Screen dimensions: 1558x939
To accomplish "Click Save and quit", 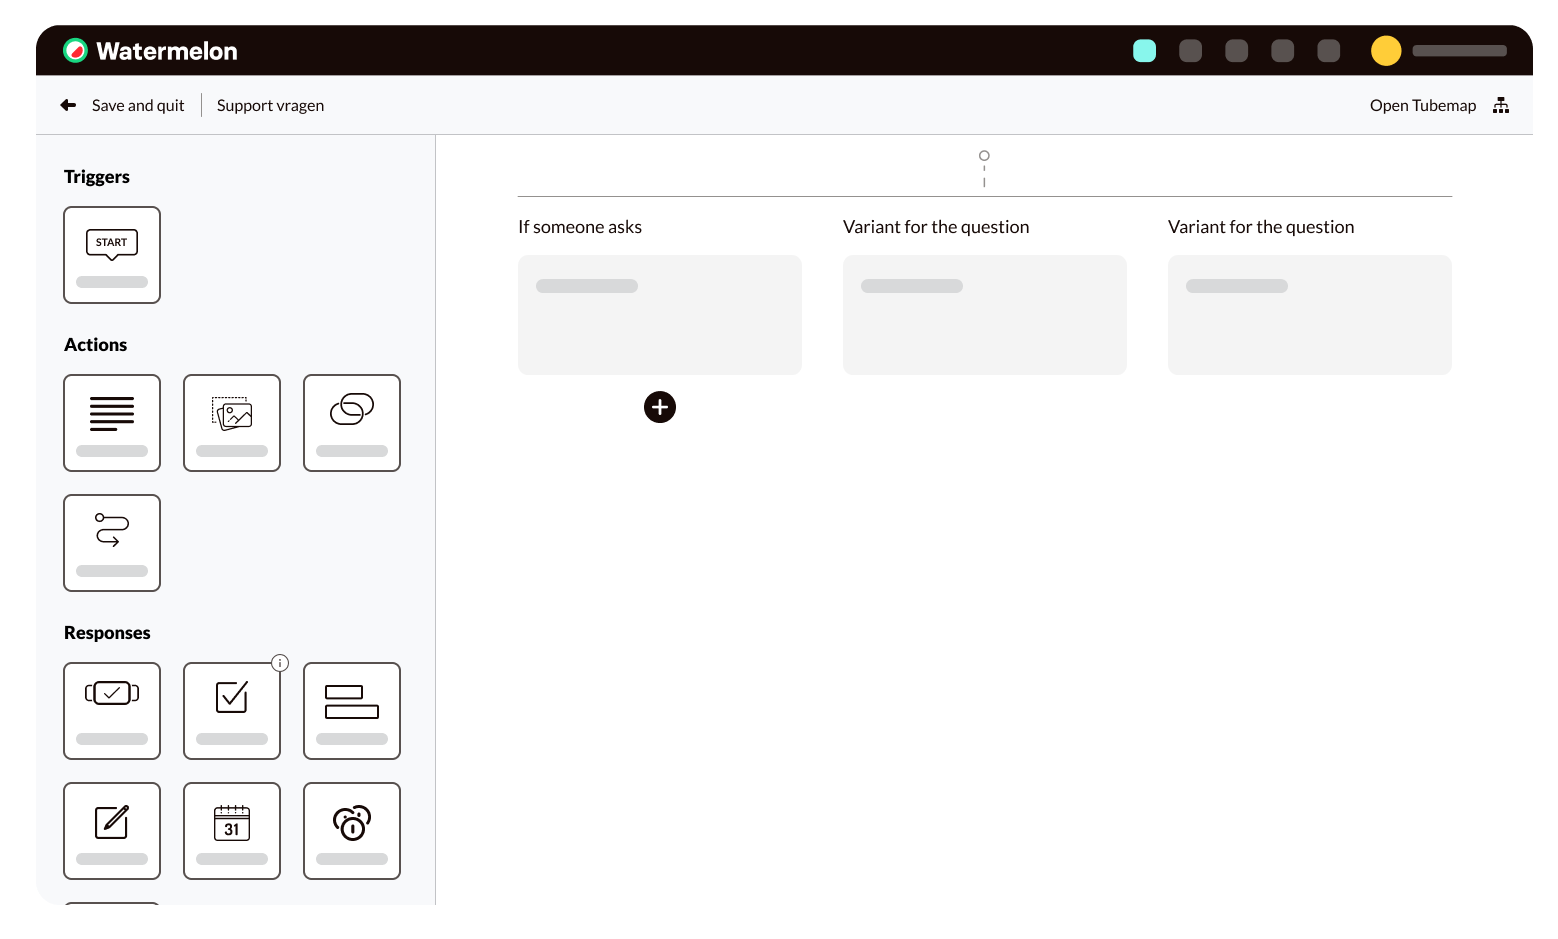I will (138, 105).
